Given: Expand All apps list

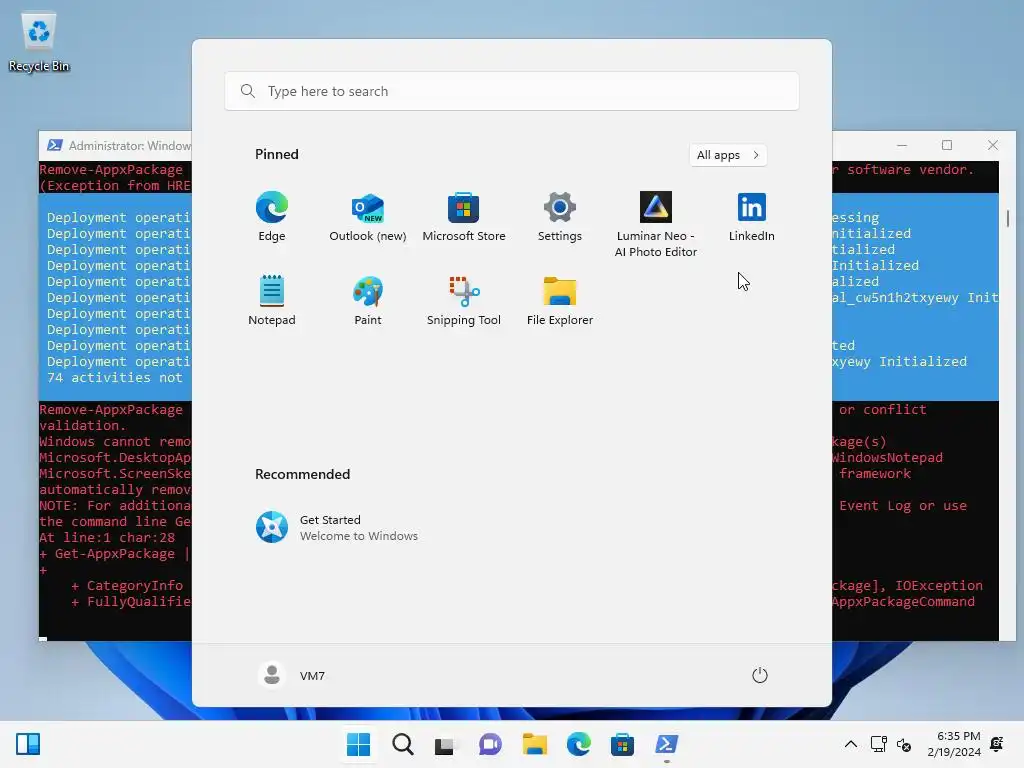Looking at the screenshot, I should click(x=728, y=155).
